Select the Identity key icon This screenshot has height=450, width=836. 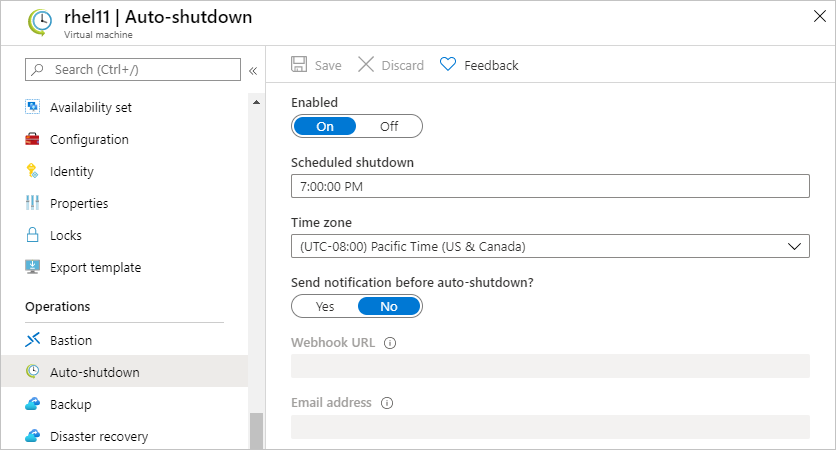click(33, 171)
